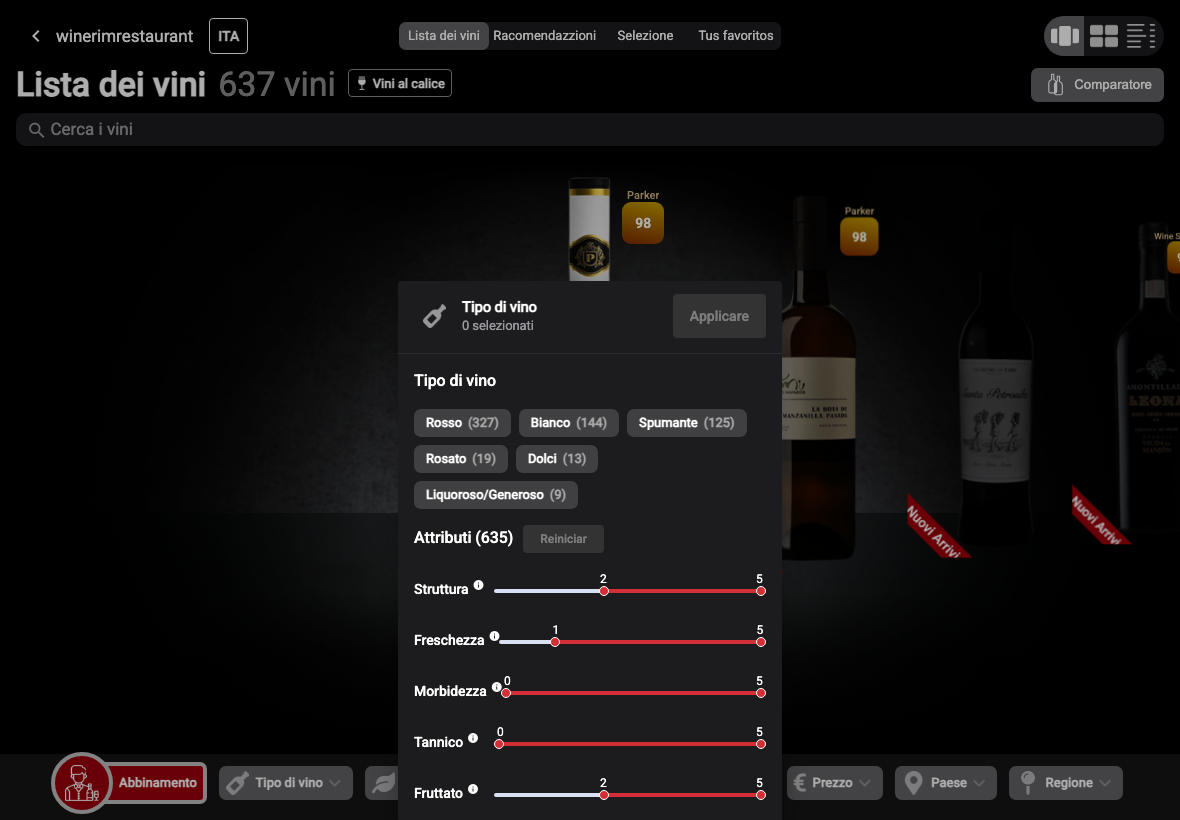Show info for Tannico attribute
The width and height of the screenshot is (1180, 820).
click(473, 738)
